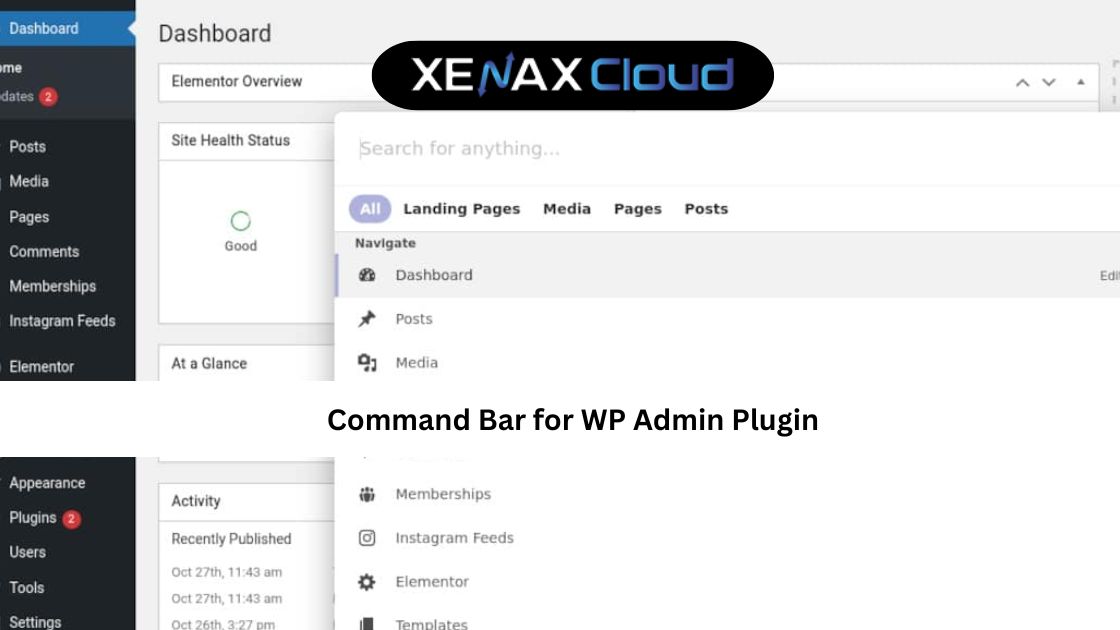
Task: Click the Activity widget heading
Action: point(196,501)
